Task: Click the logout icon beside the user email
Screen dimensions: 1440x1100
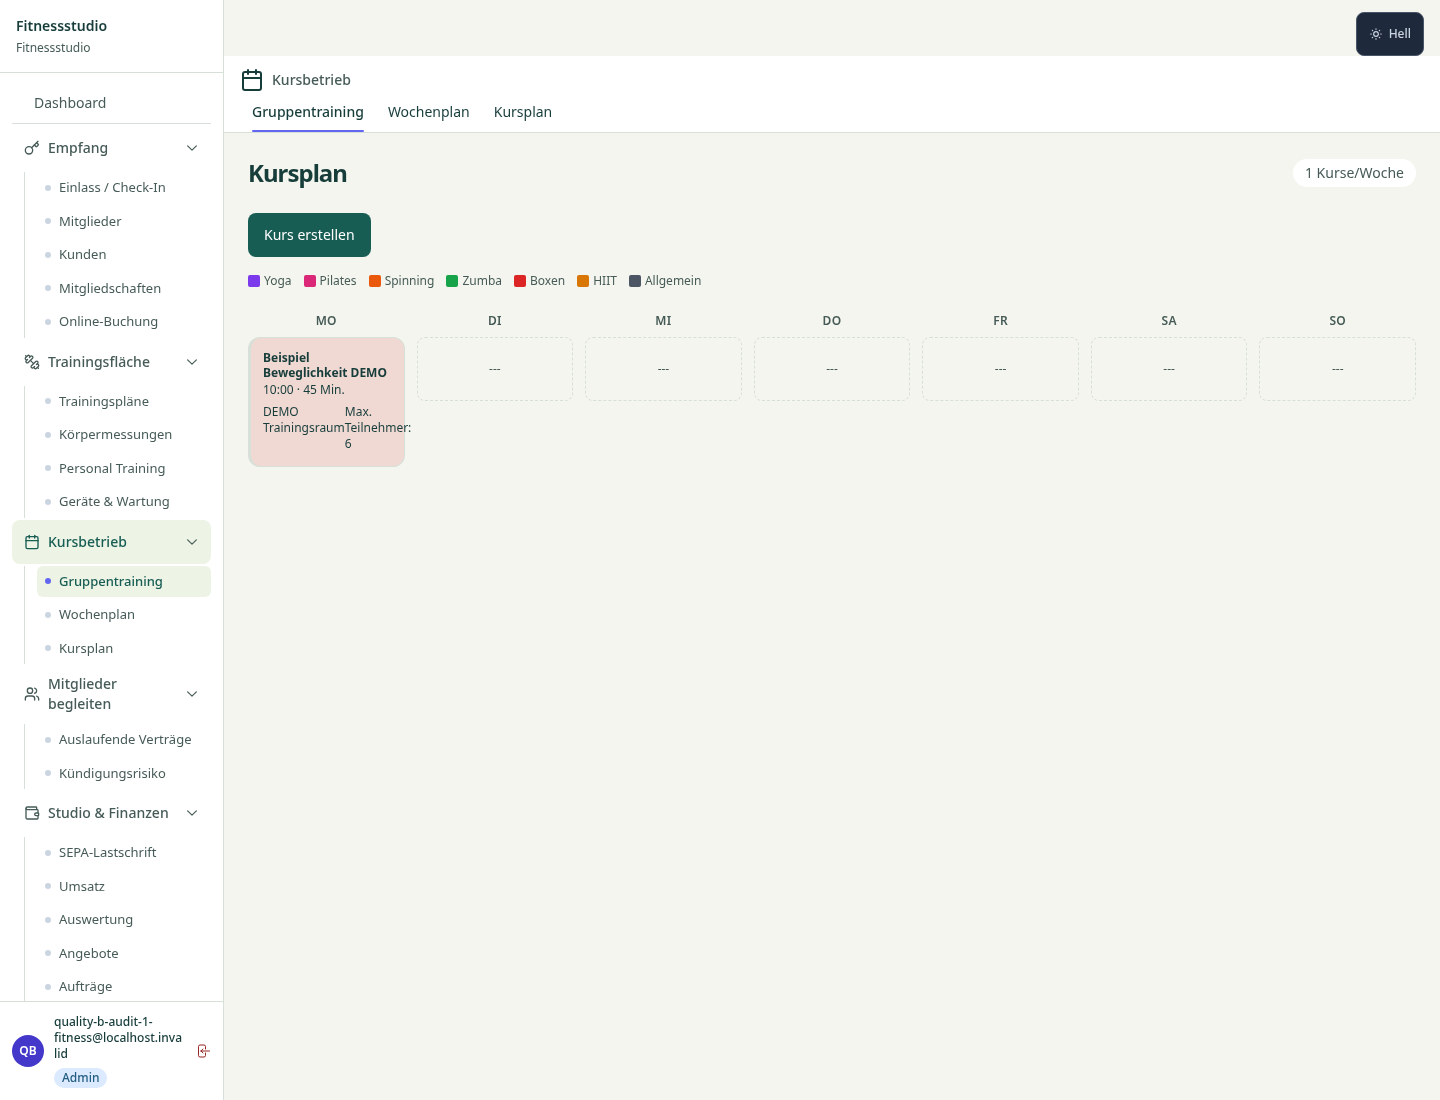Action: (x=203, y=1050)
